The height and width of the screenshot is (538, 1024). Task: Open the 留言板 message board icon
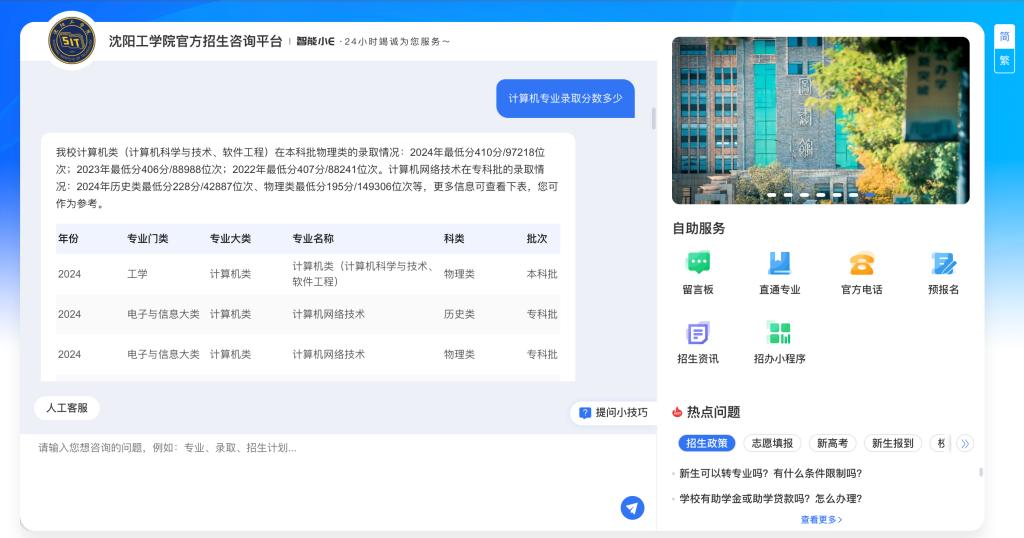coord(697,264)
